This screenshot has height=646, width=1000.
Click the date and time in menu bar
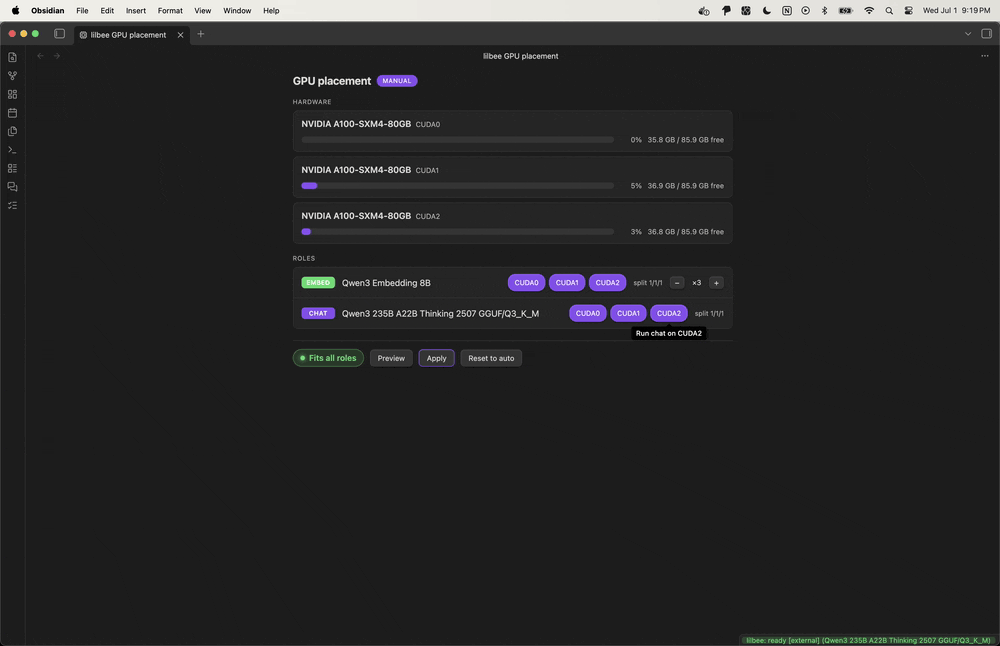pyautogui.click(x=956, y=10)
